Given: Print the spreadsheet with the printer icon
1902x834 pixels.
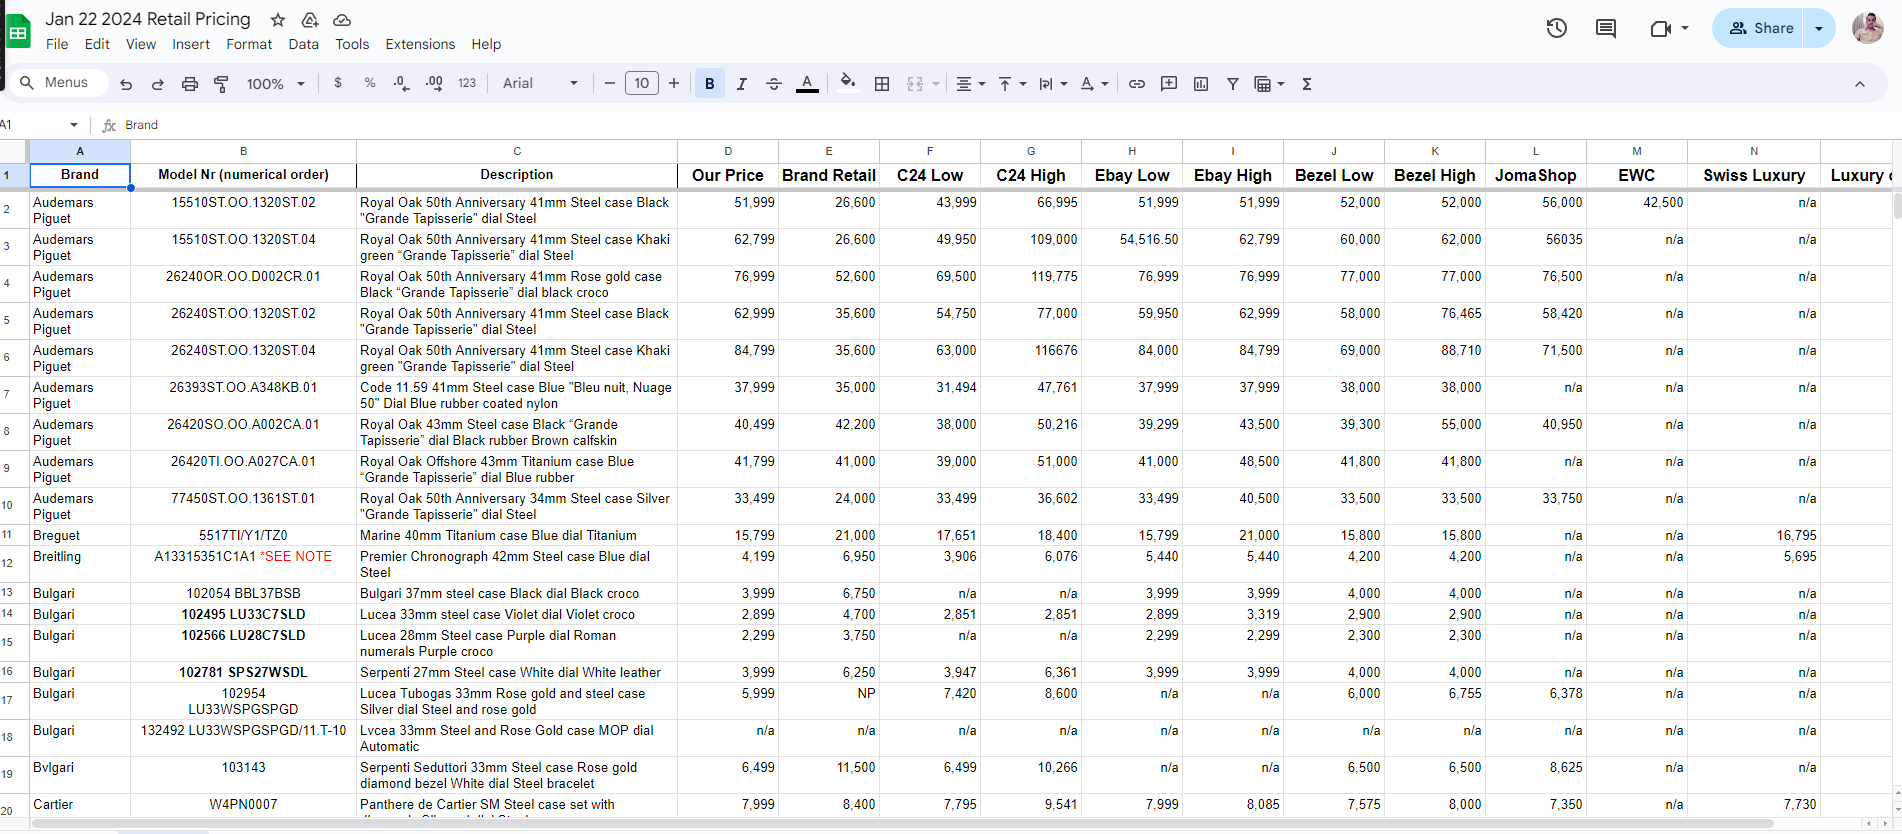Looking at the screenshot, I should [x=190, y=84].
